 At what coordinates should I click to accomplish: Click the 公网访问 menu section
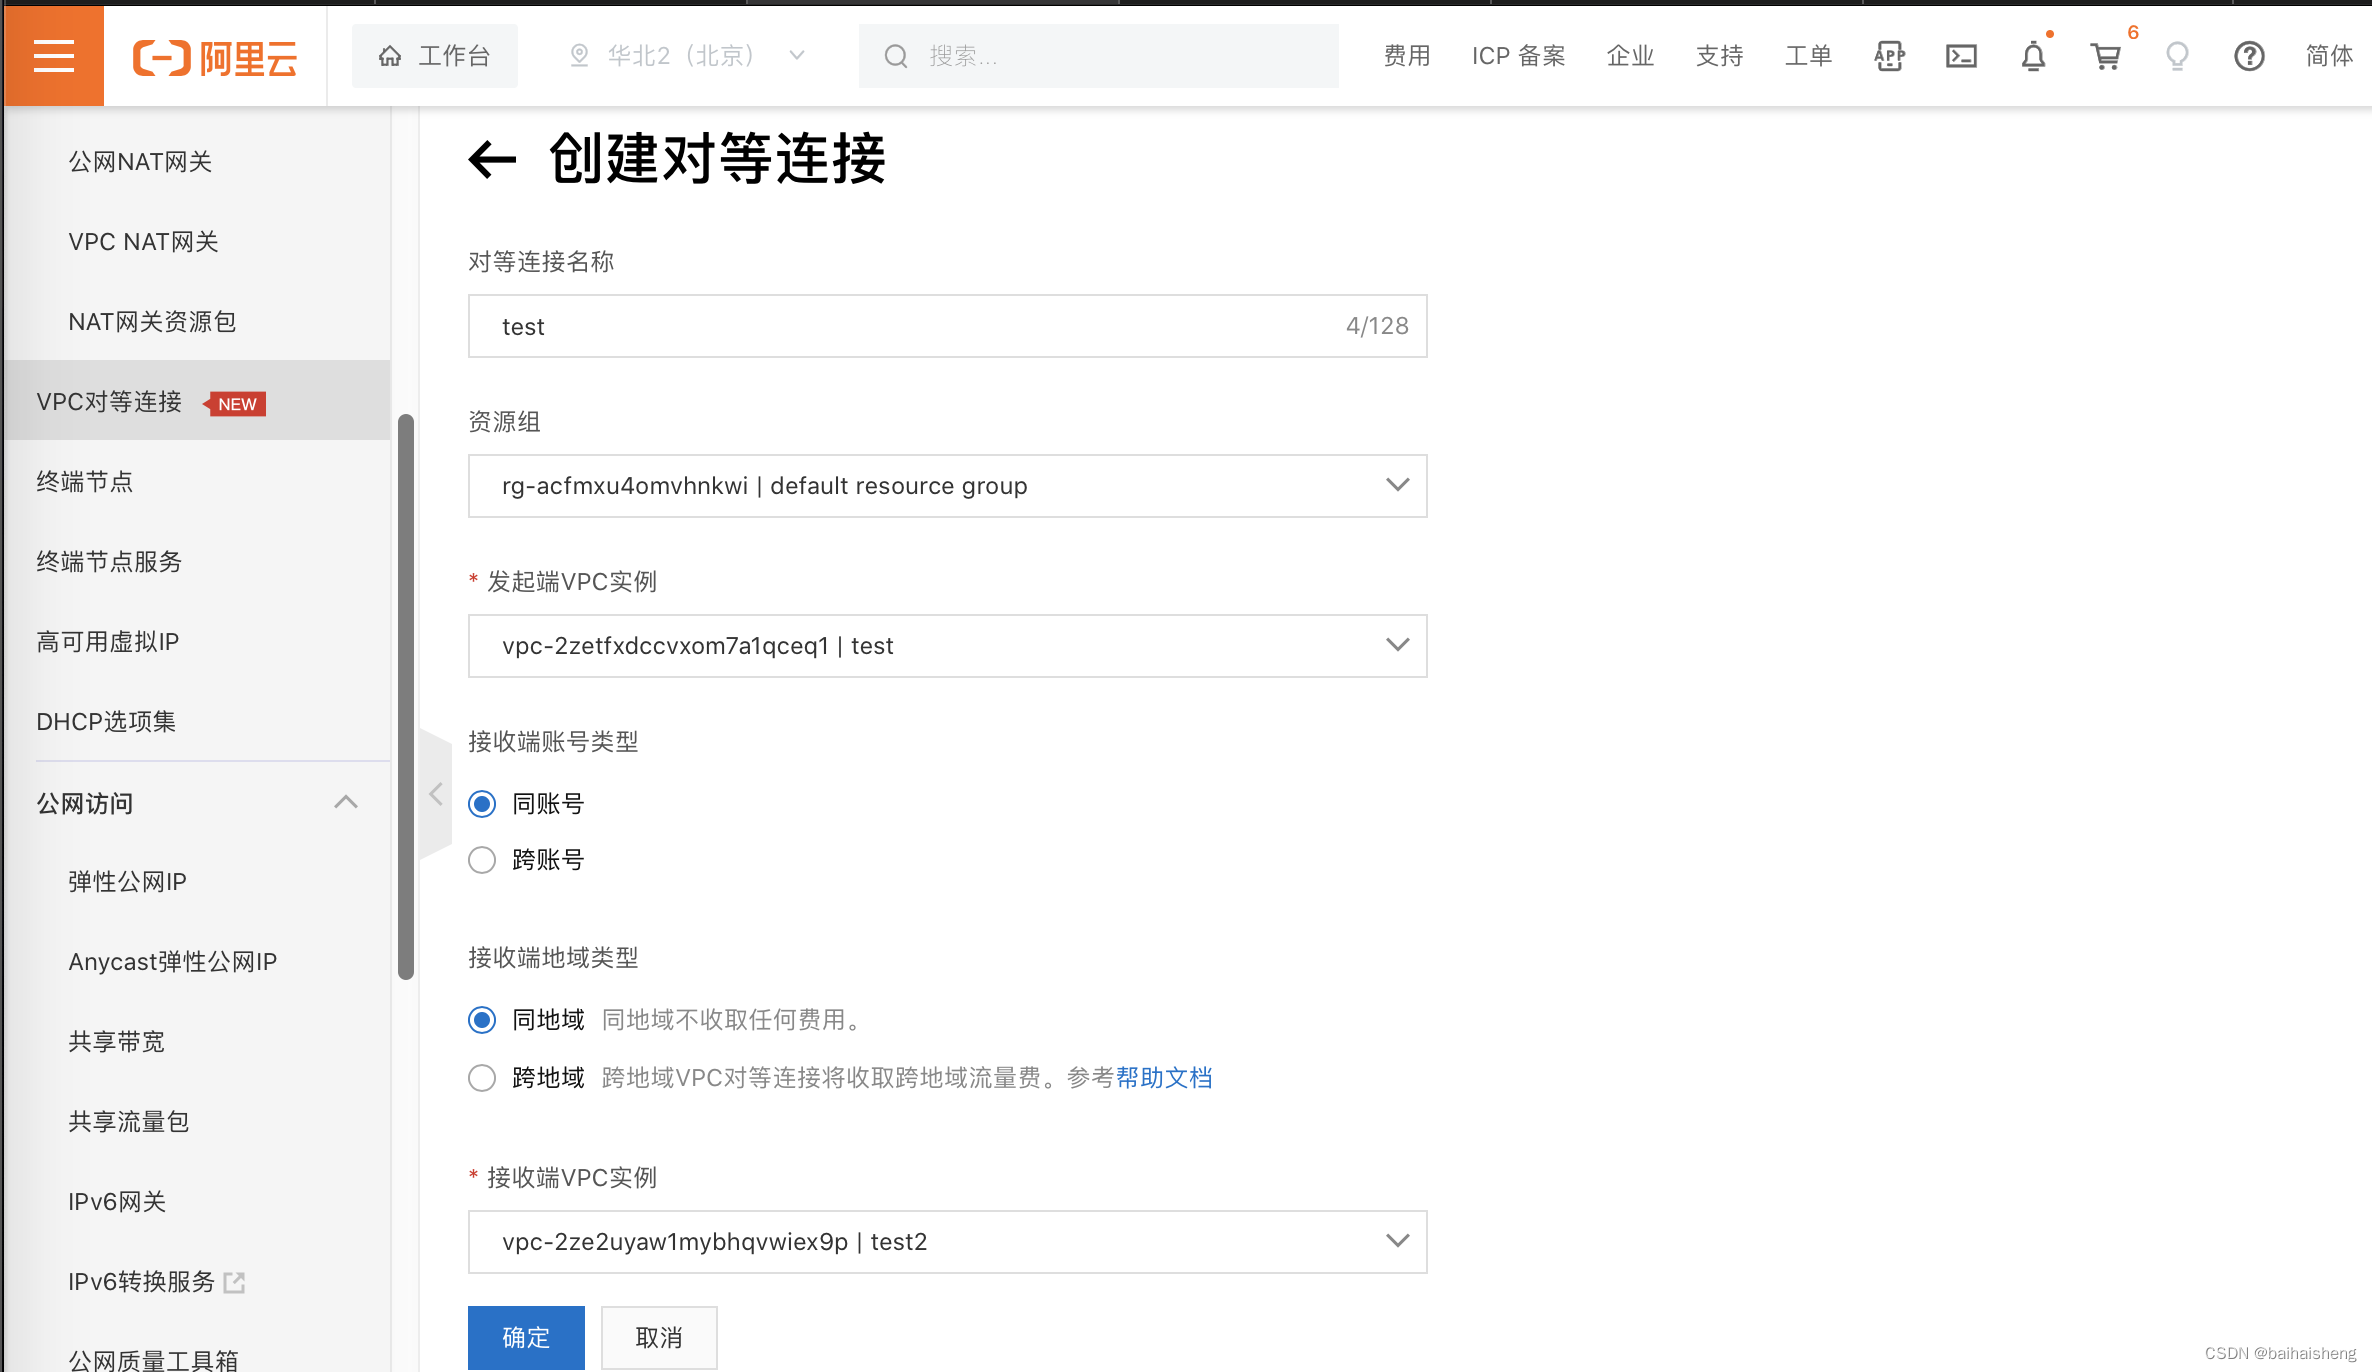(85, 804)
